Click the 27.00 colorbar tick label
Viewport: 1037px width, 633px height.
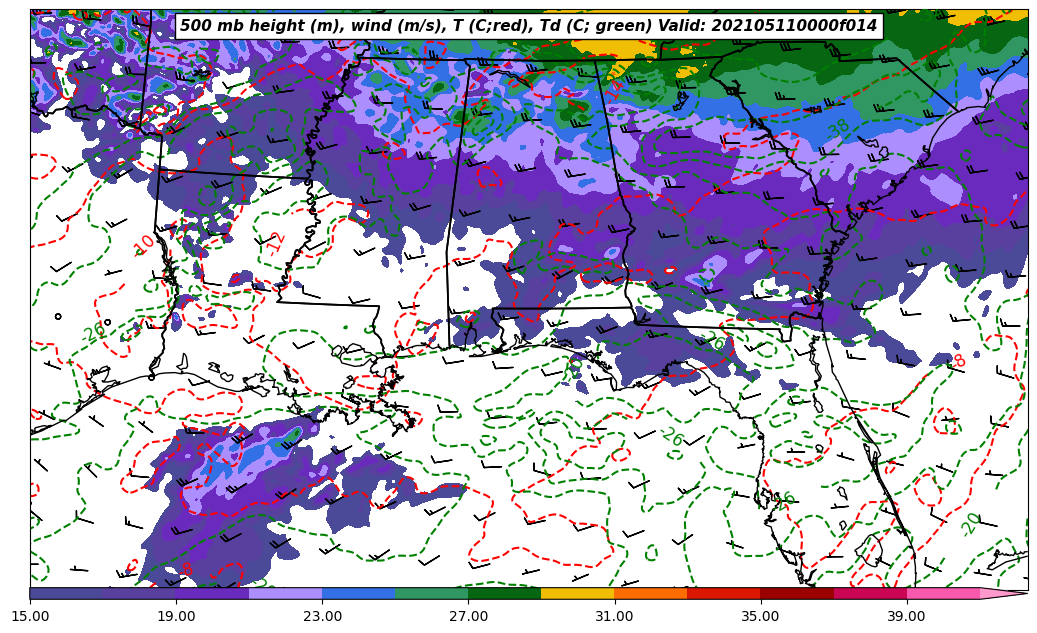point(468,616)
